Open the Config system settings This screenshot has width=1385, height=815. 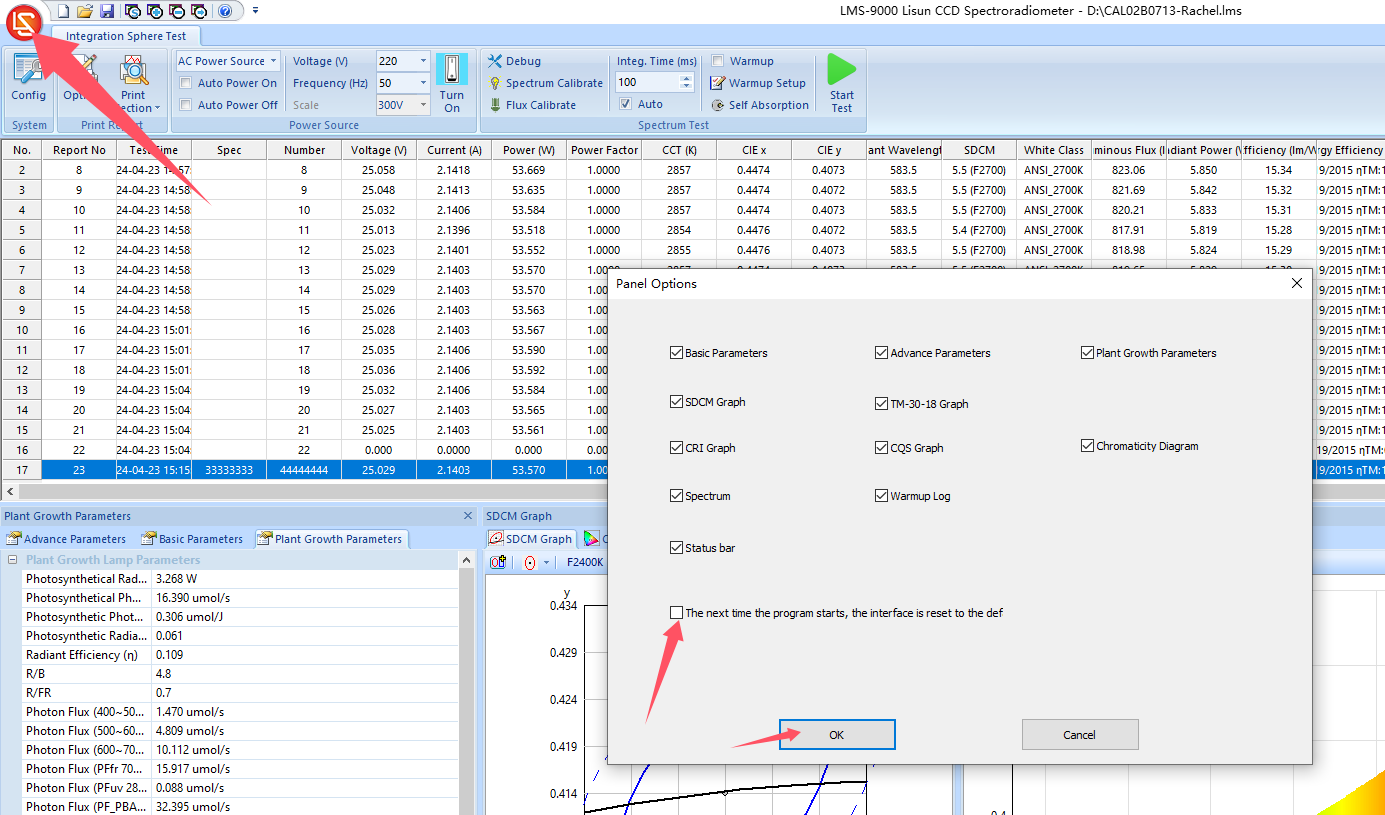[28, 80]
